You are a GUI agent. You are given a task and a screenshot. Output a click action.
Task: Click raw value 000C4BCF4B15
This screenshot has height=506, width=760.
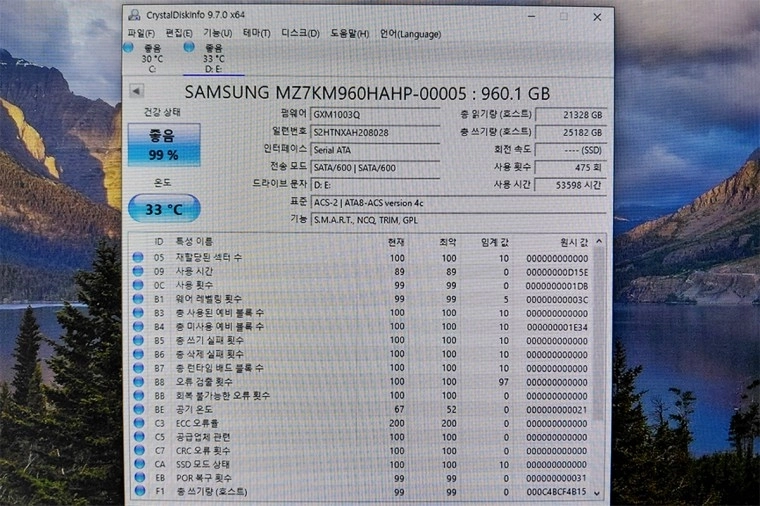pyautogui.click(x=556, y=492)
